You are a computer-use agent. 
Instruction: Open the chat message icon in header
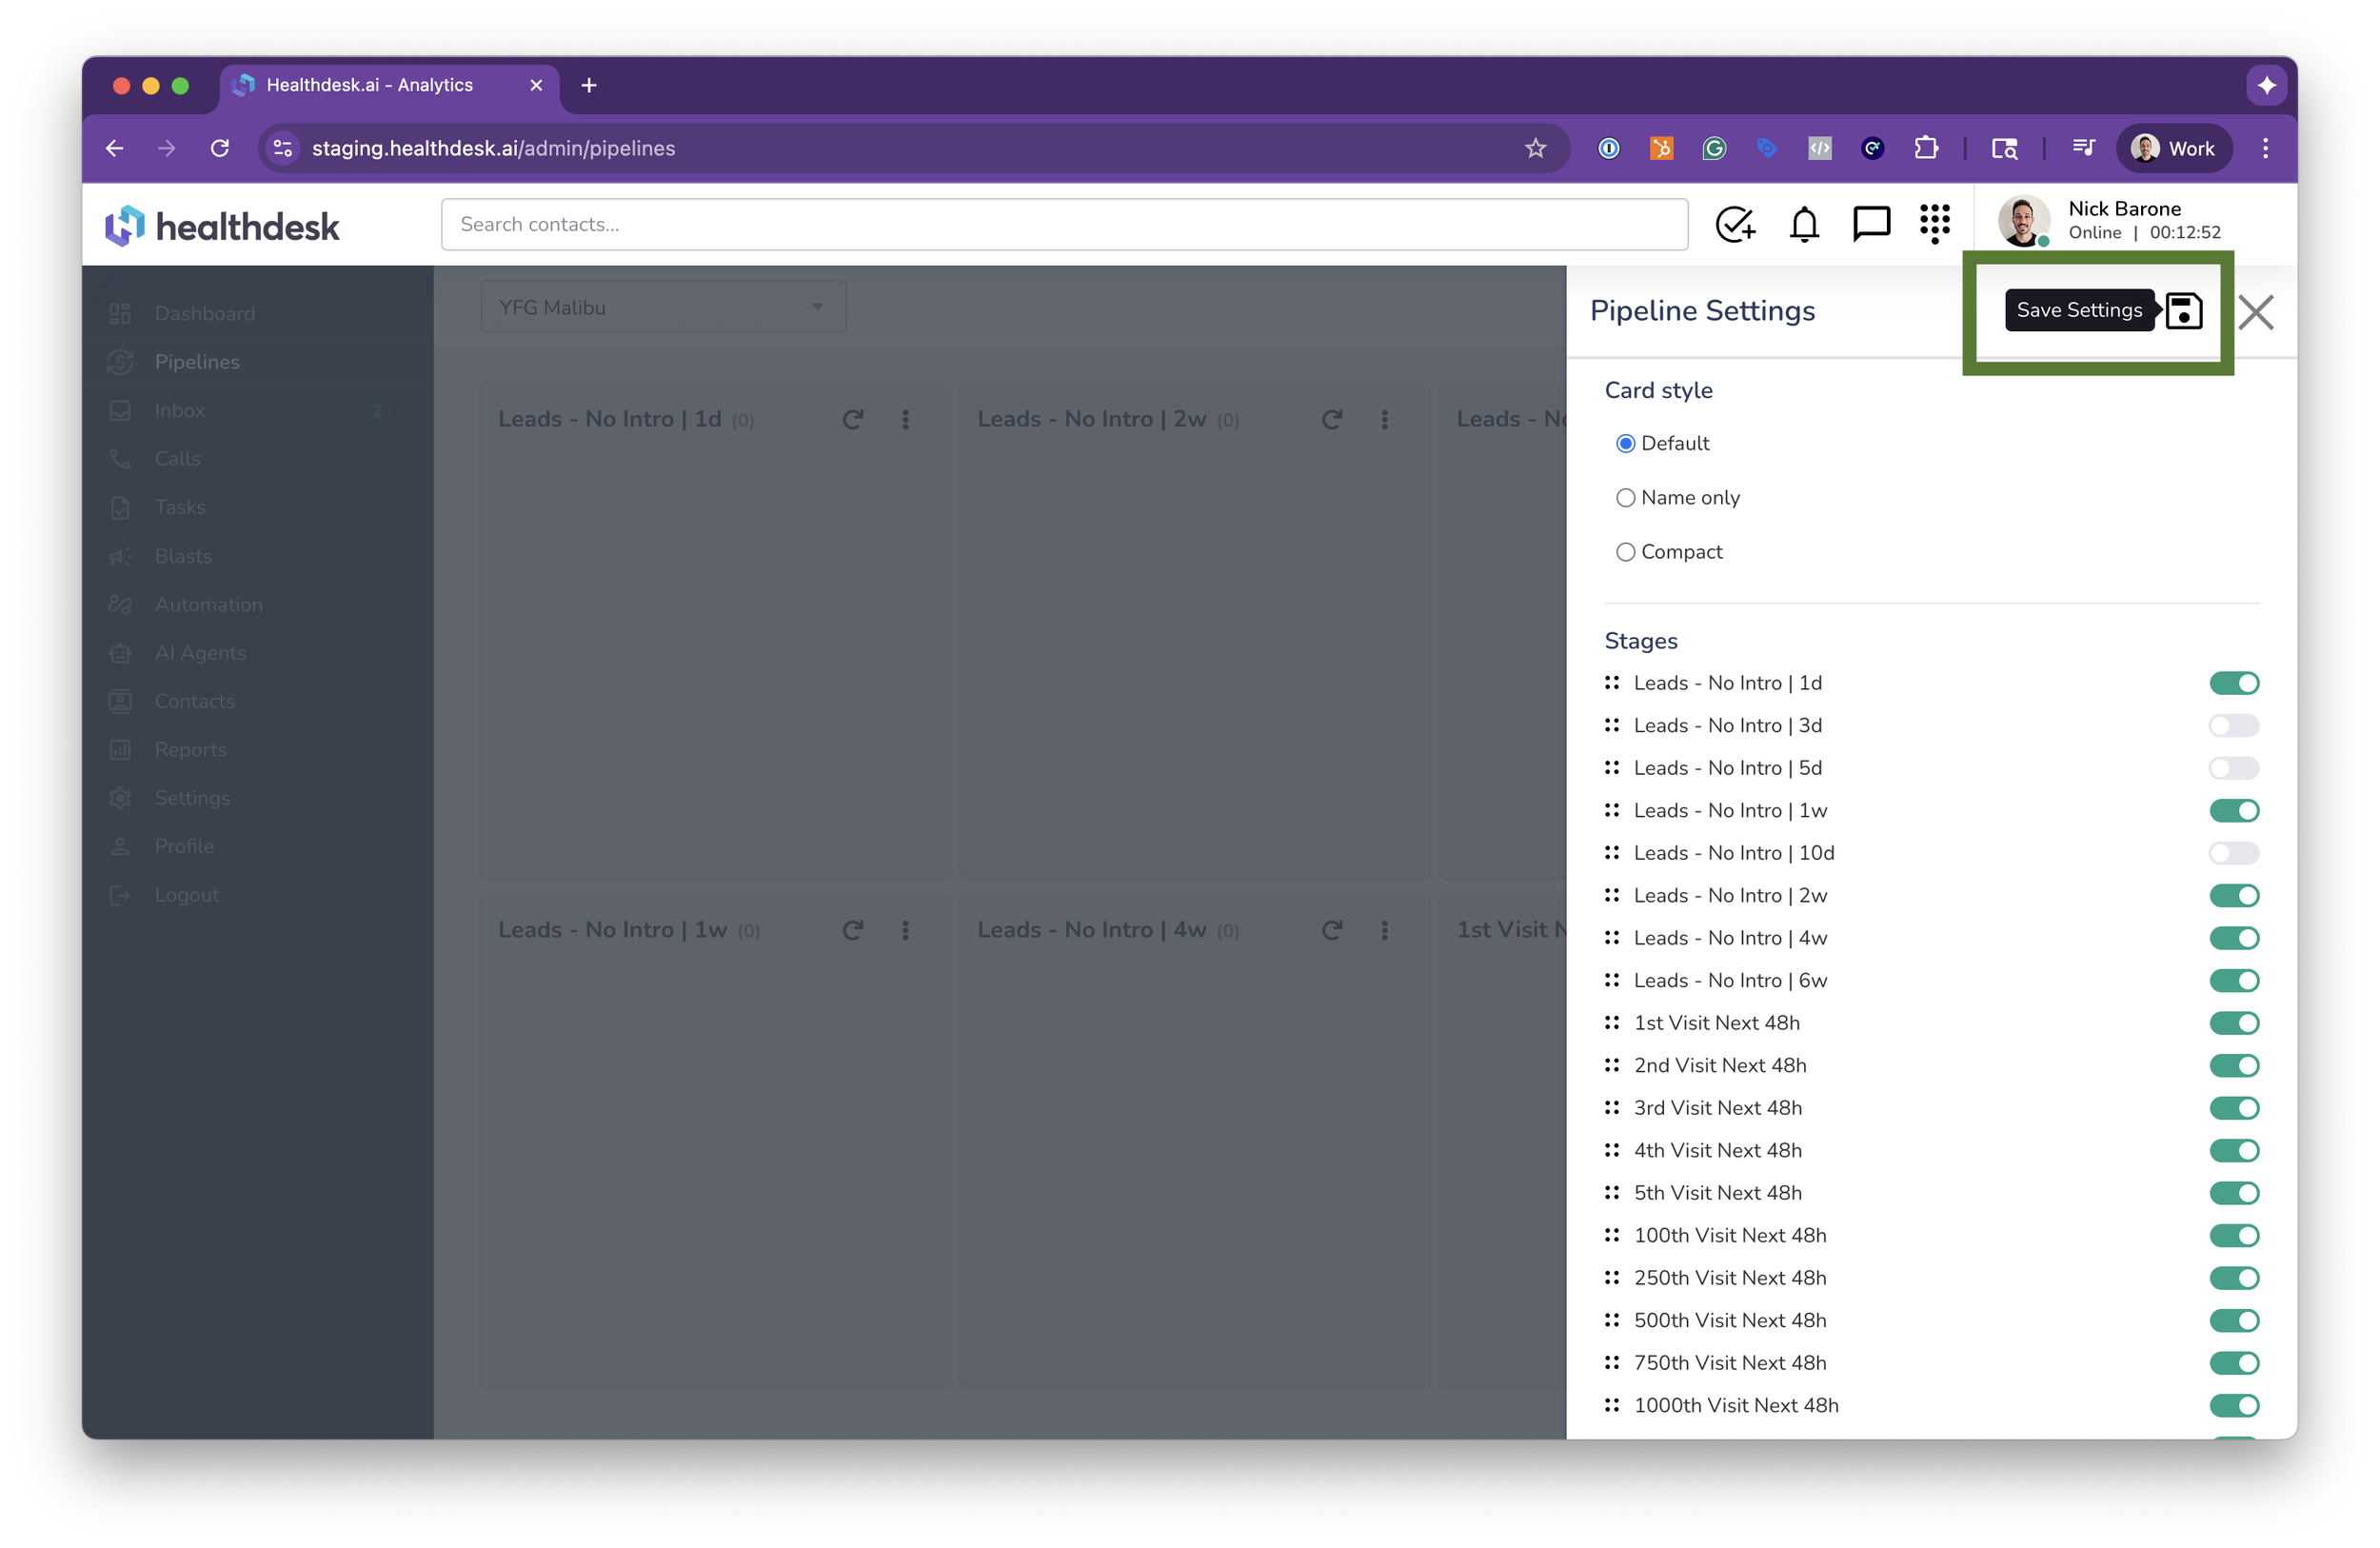(x=1870, y=224)
